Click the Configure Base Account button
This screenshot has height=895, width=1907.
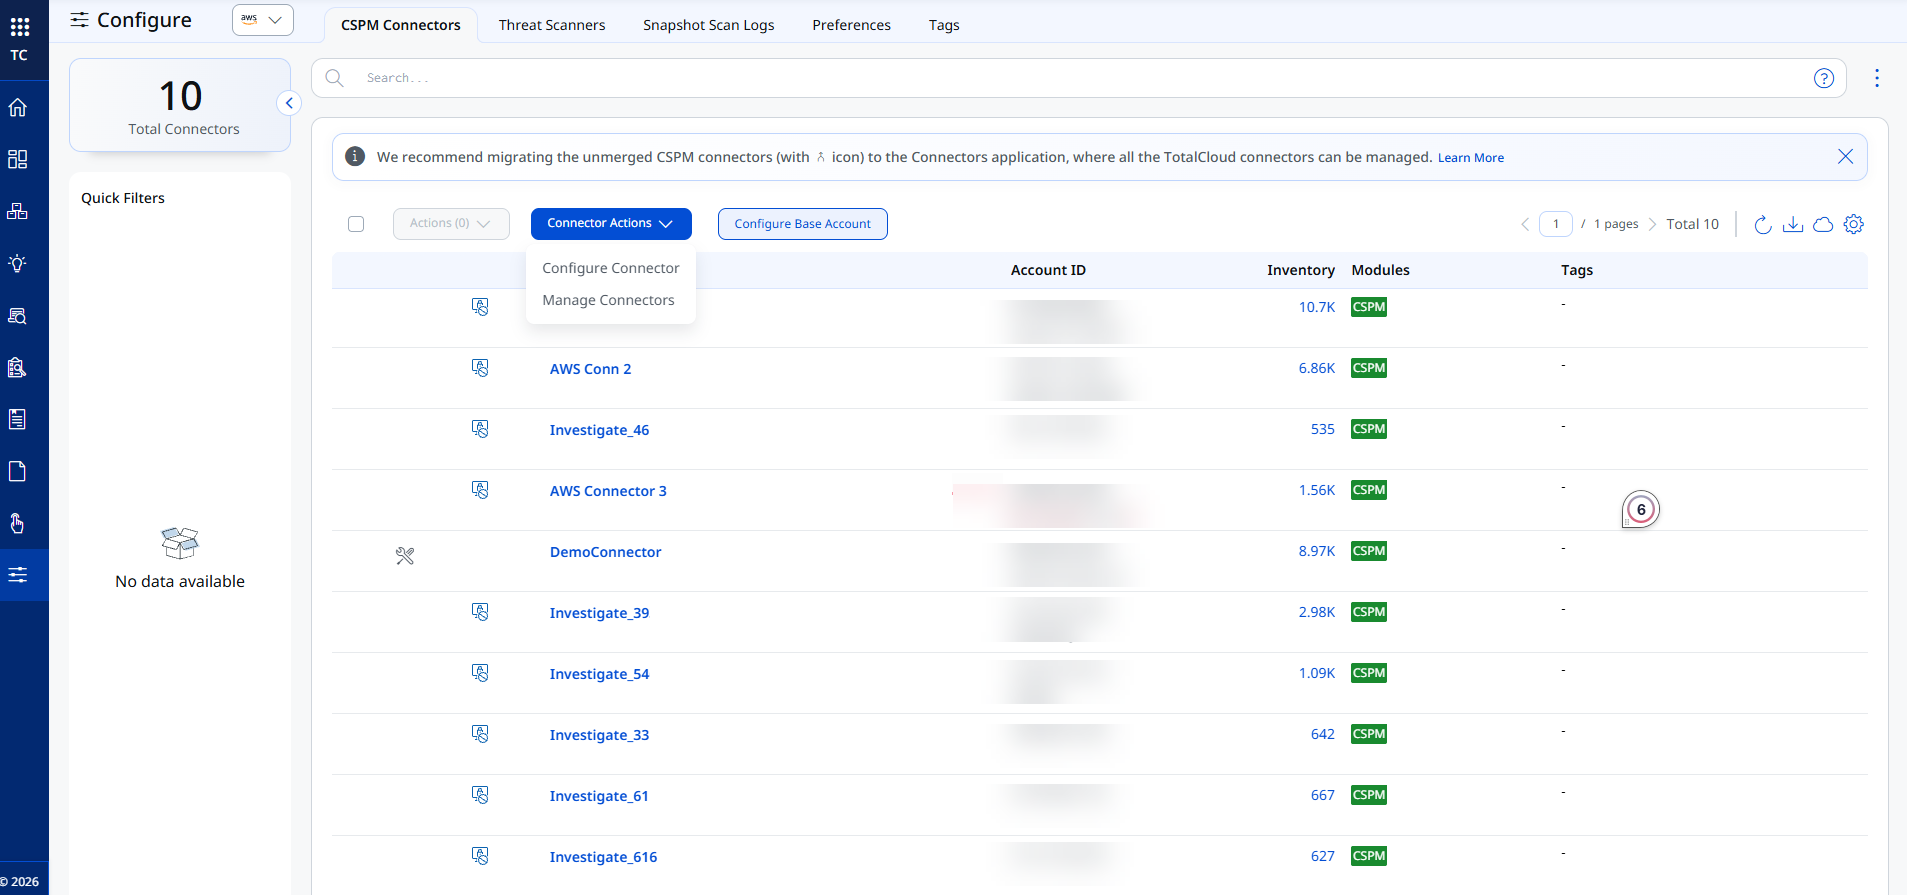point(803,224)
